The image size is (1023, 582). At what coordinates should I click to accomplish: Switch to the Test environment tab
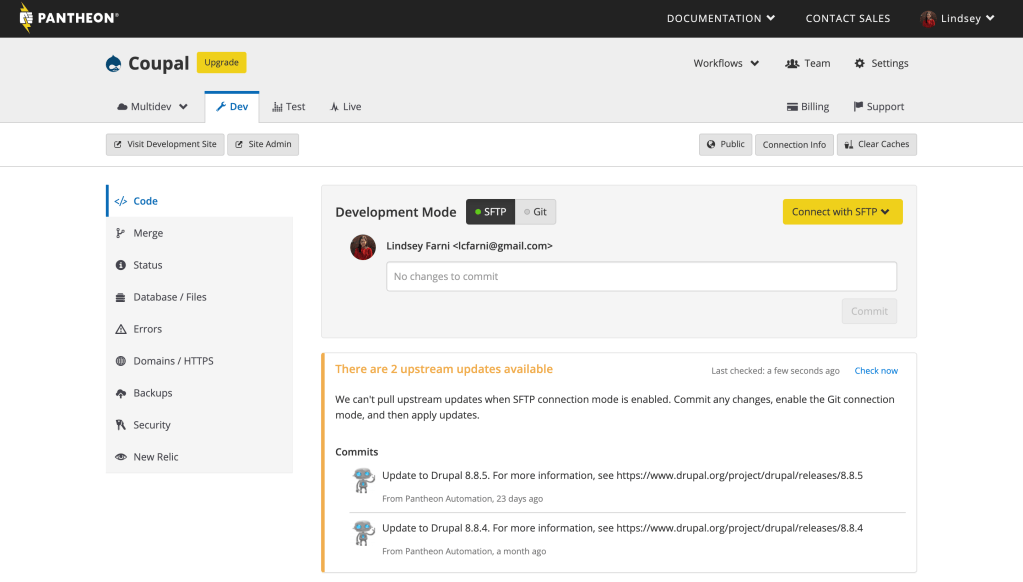coord(289,107)
